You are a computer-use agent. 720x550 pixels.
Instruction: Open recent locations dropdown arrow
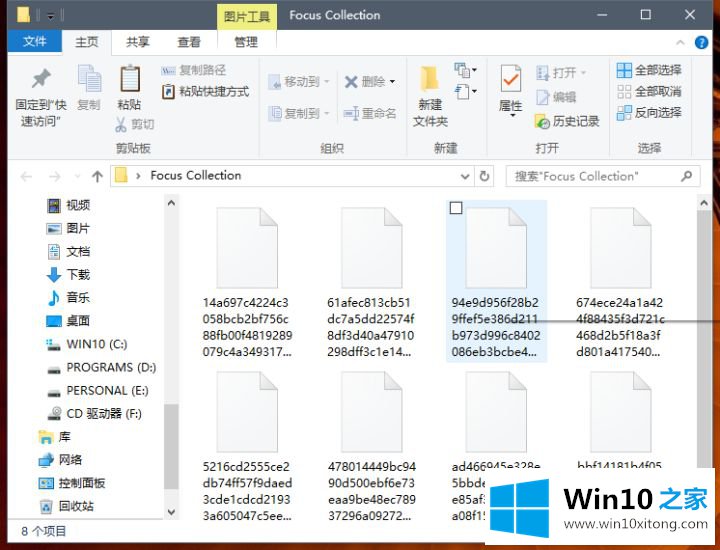click(x=77, y=176)
